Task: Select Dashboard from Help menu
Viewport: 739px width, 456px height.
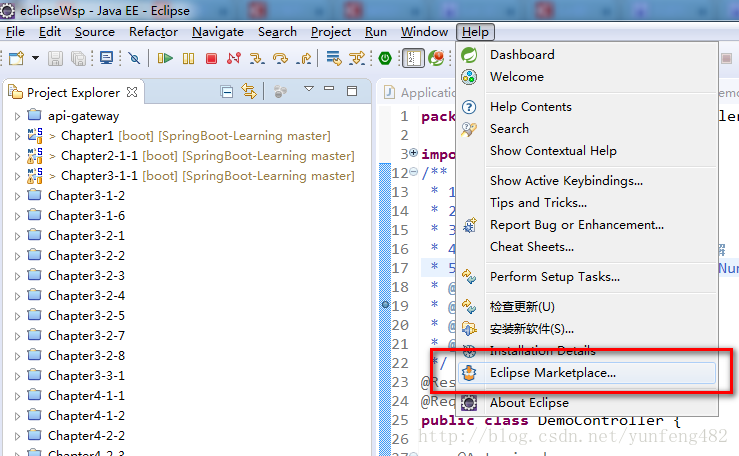Action: coord(587,55)
